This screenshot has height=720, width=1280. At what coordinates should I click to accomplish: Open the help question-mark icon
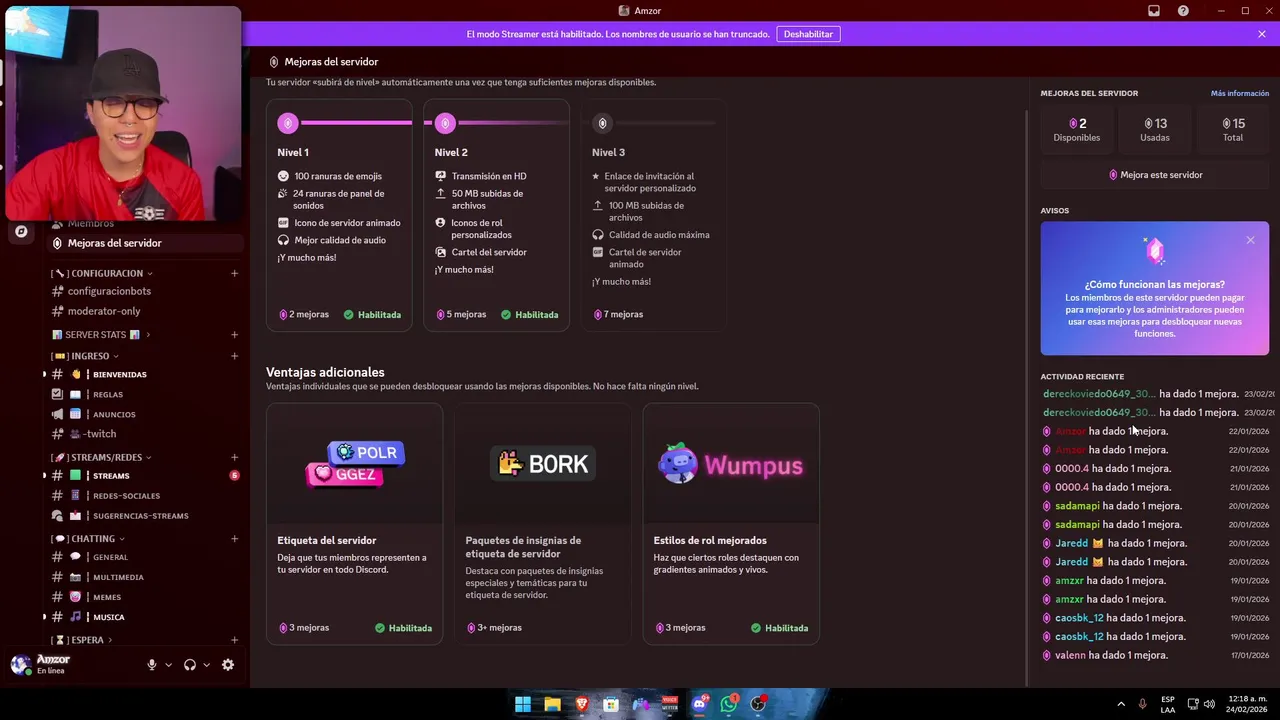coord(1184,11)
